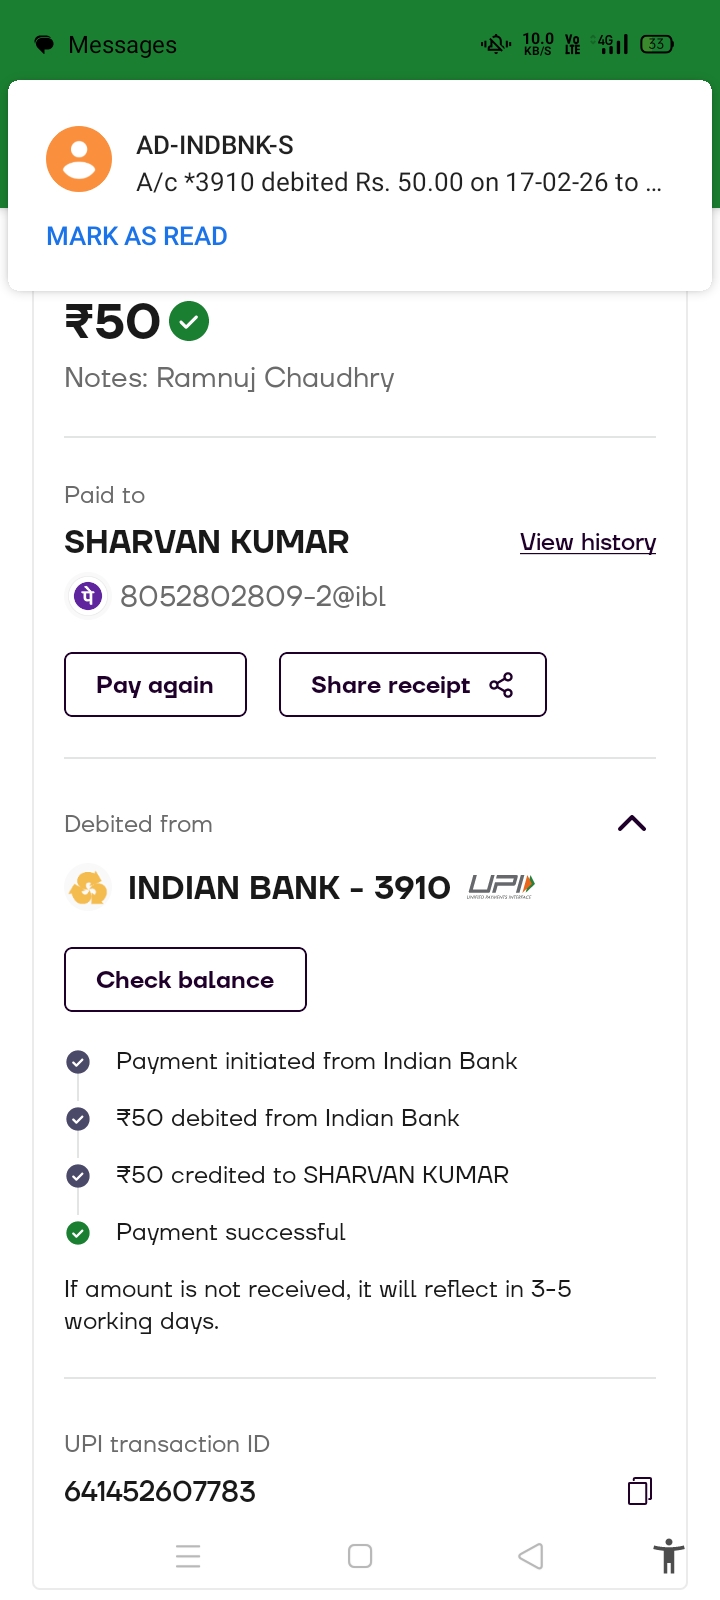Click the share icon in Share receipt
720x1600 pixels.
tap(501, 685)
